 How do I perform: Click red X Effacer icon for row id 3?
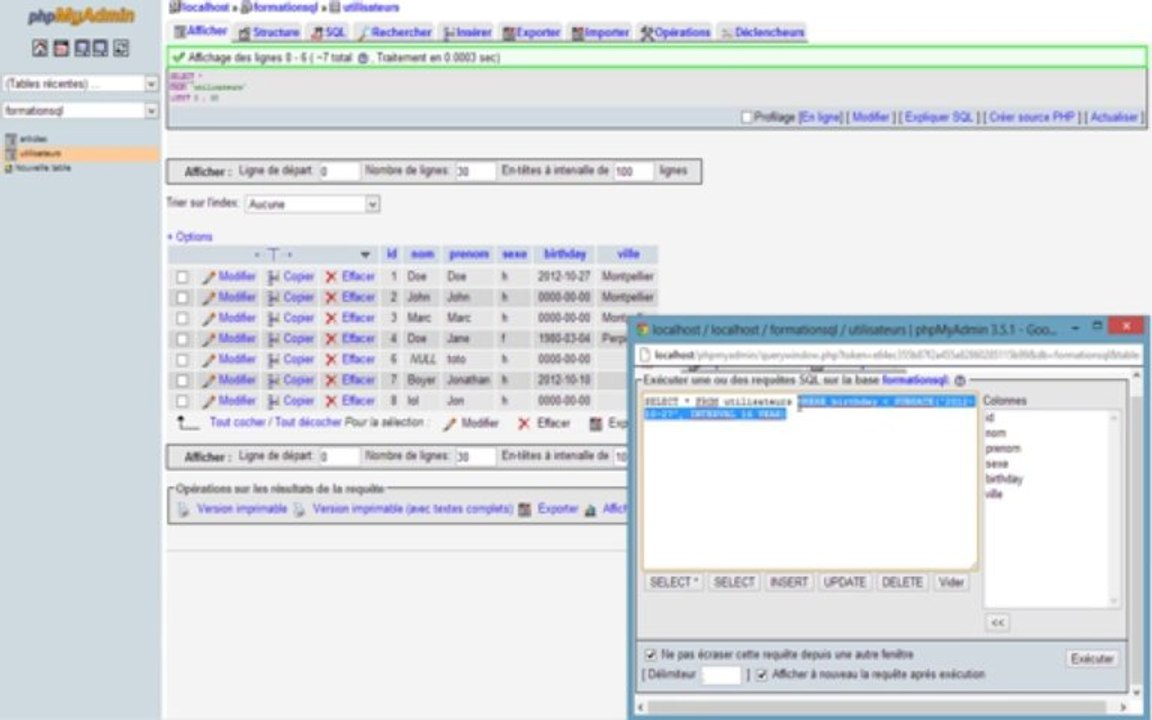coord(331,318)
